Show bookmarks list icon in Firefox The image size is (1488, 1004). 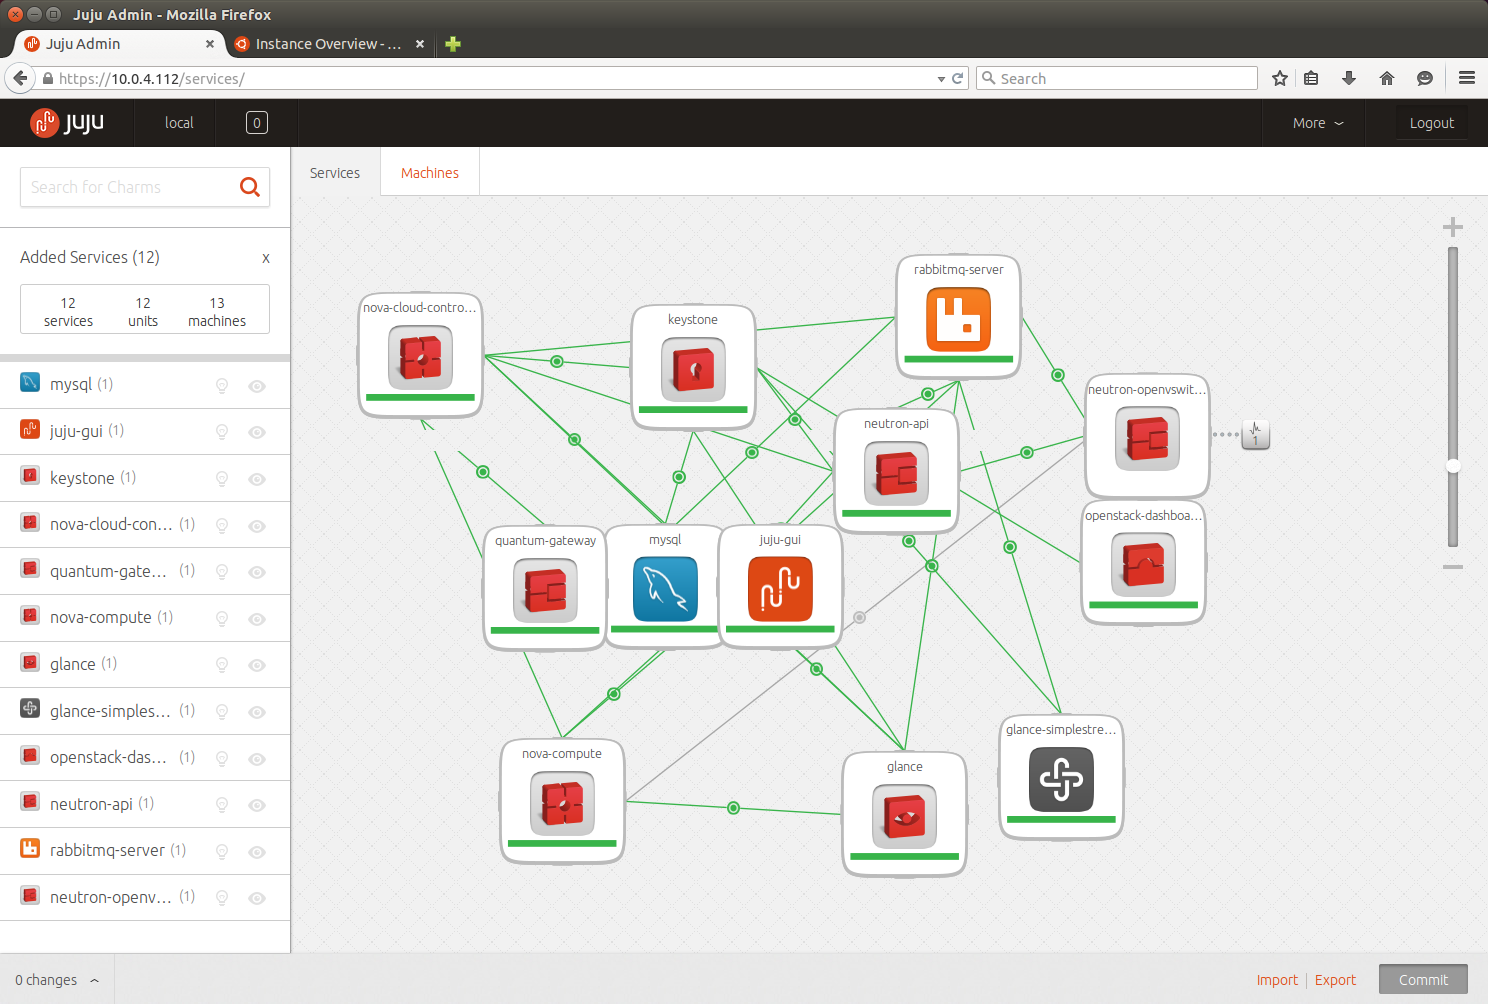click(1311, 78)
